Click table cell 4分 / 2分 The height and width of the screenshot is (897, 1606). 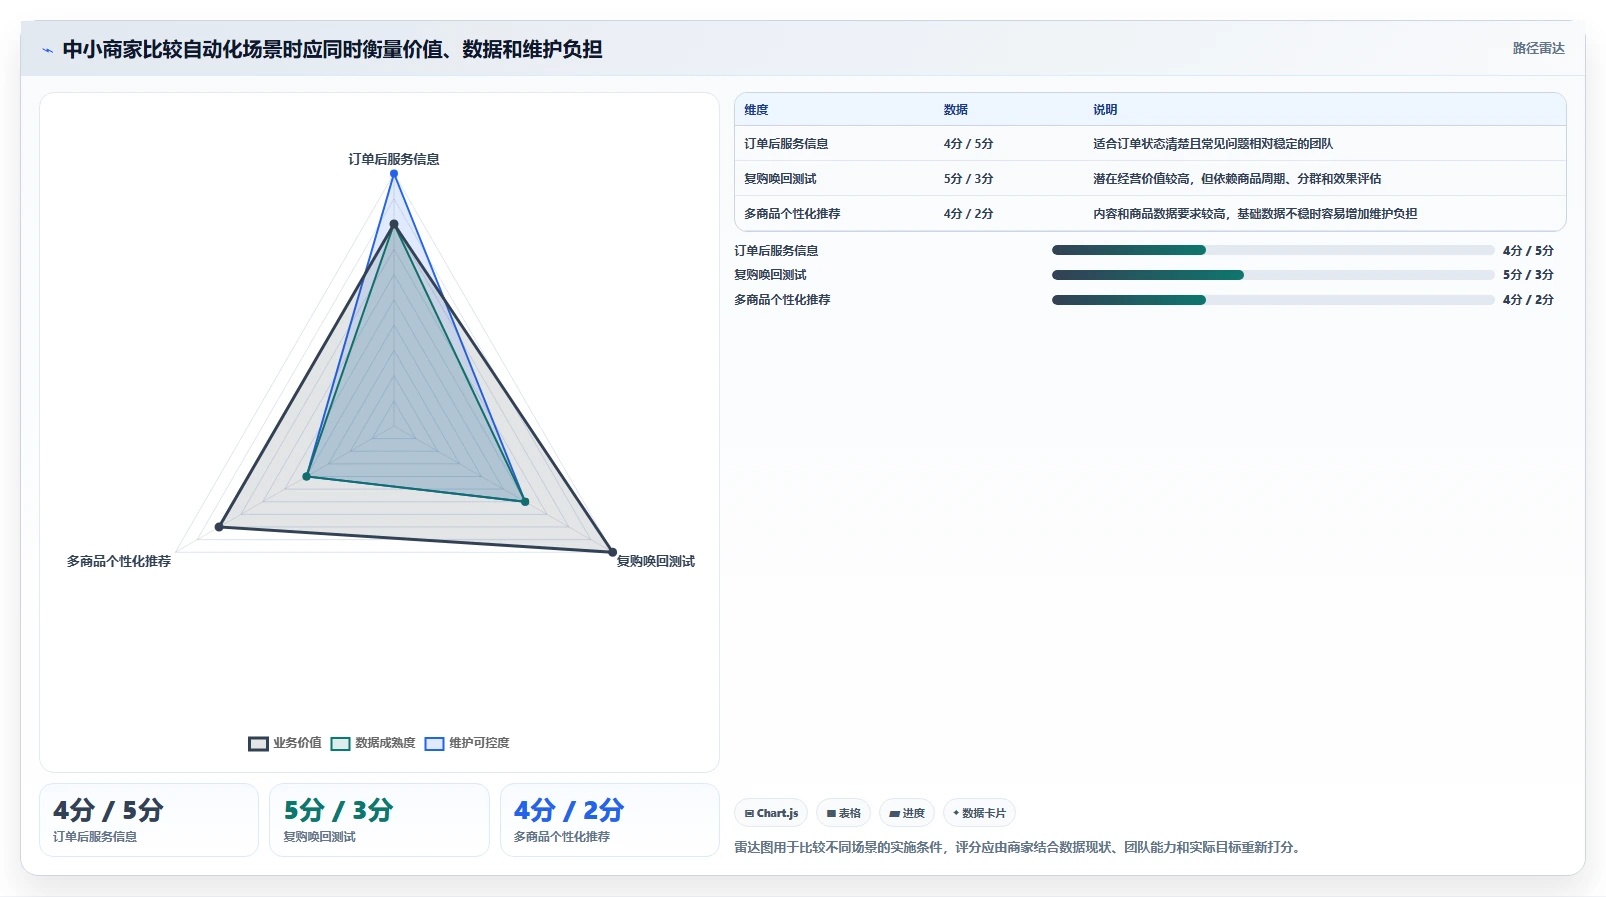(968, 214)
